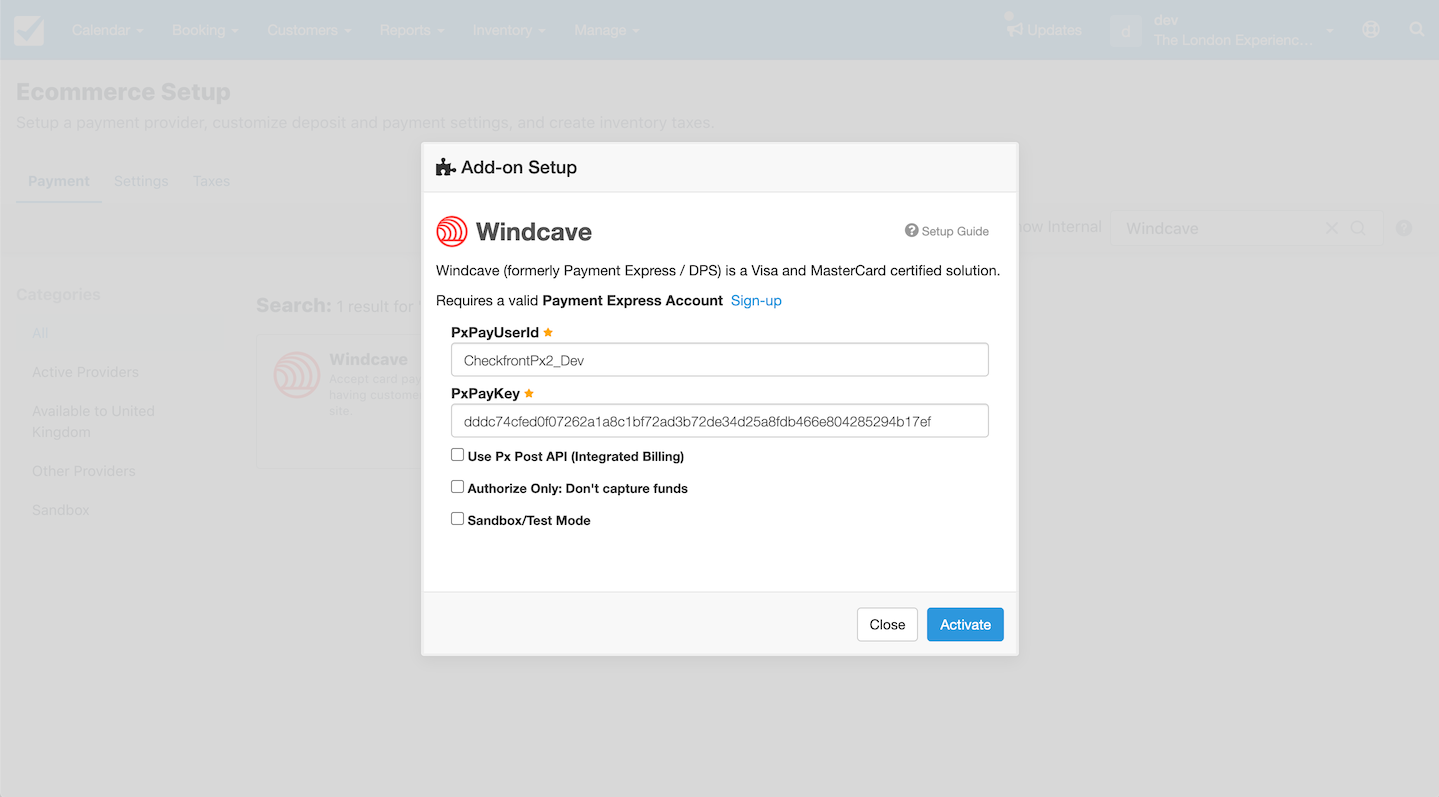Screen dimensions: 1439x797
Task: Expand the Manage menu
Action: 606,30
